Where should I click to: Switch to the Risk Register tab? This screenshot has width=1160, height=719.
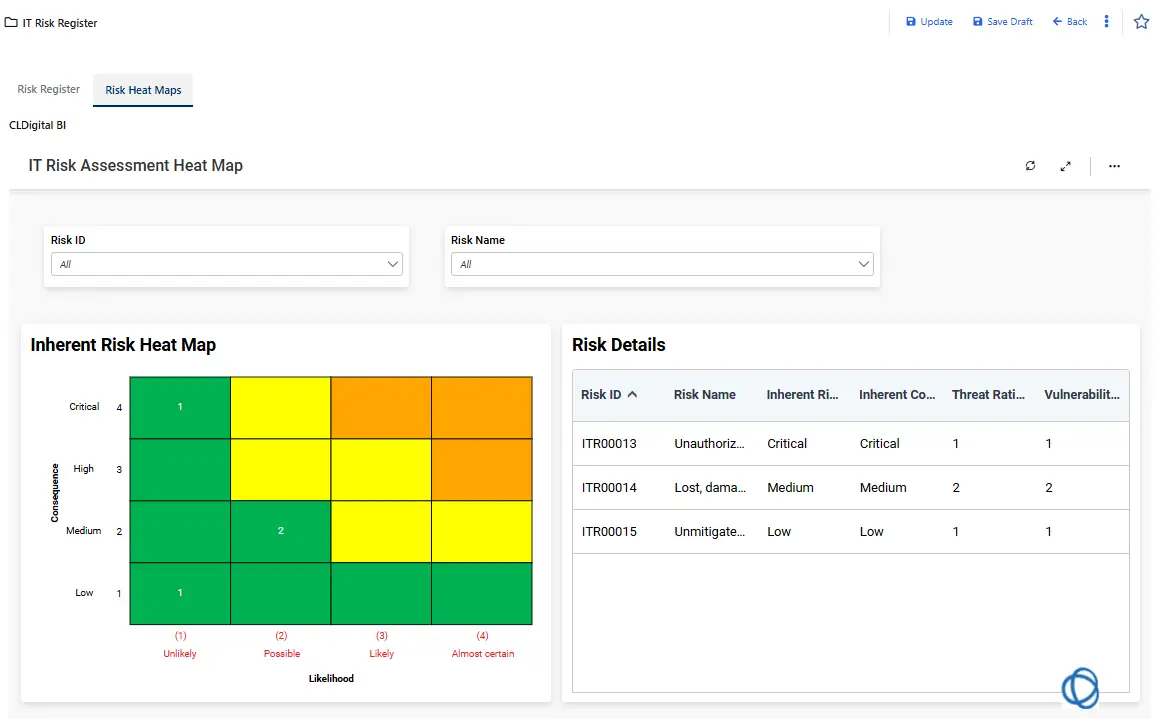(x=49, y=89)
